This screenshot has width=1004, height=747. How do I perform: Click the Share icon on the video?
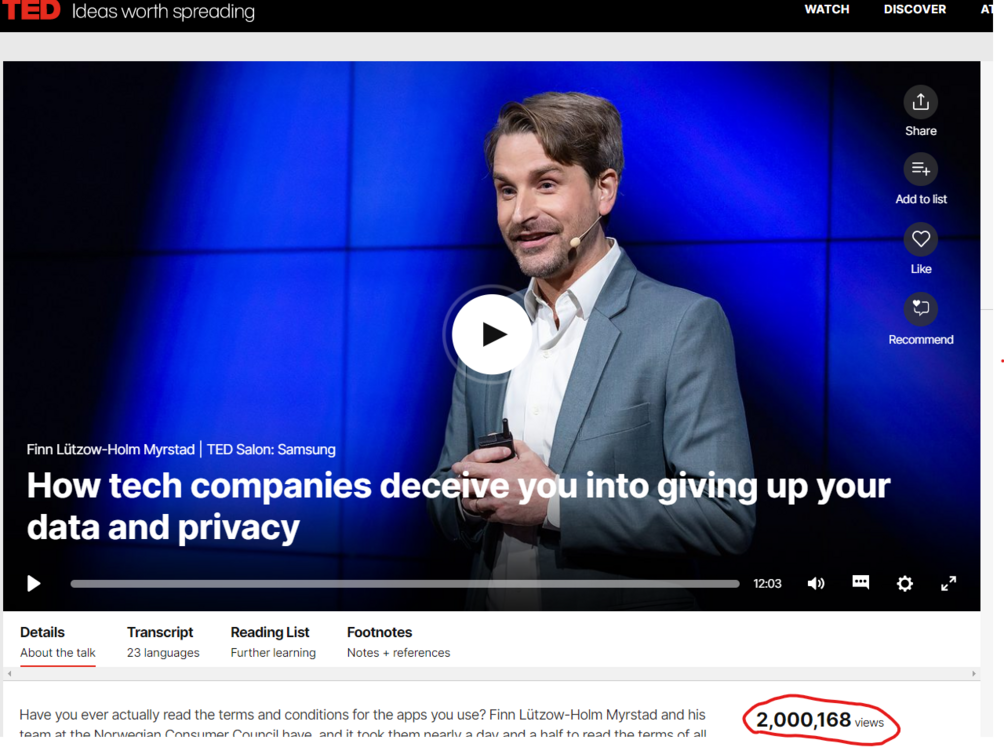coord(920,102)
